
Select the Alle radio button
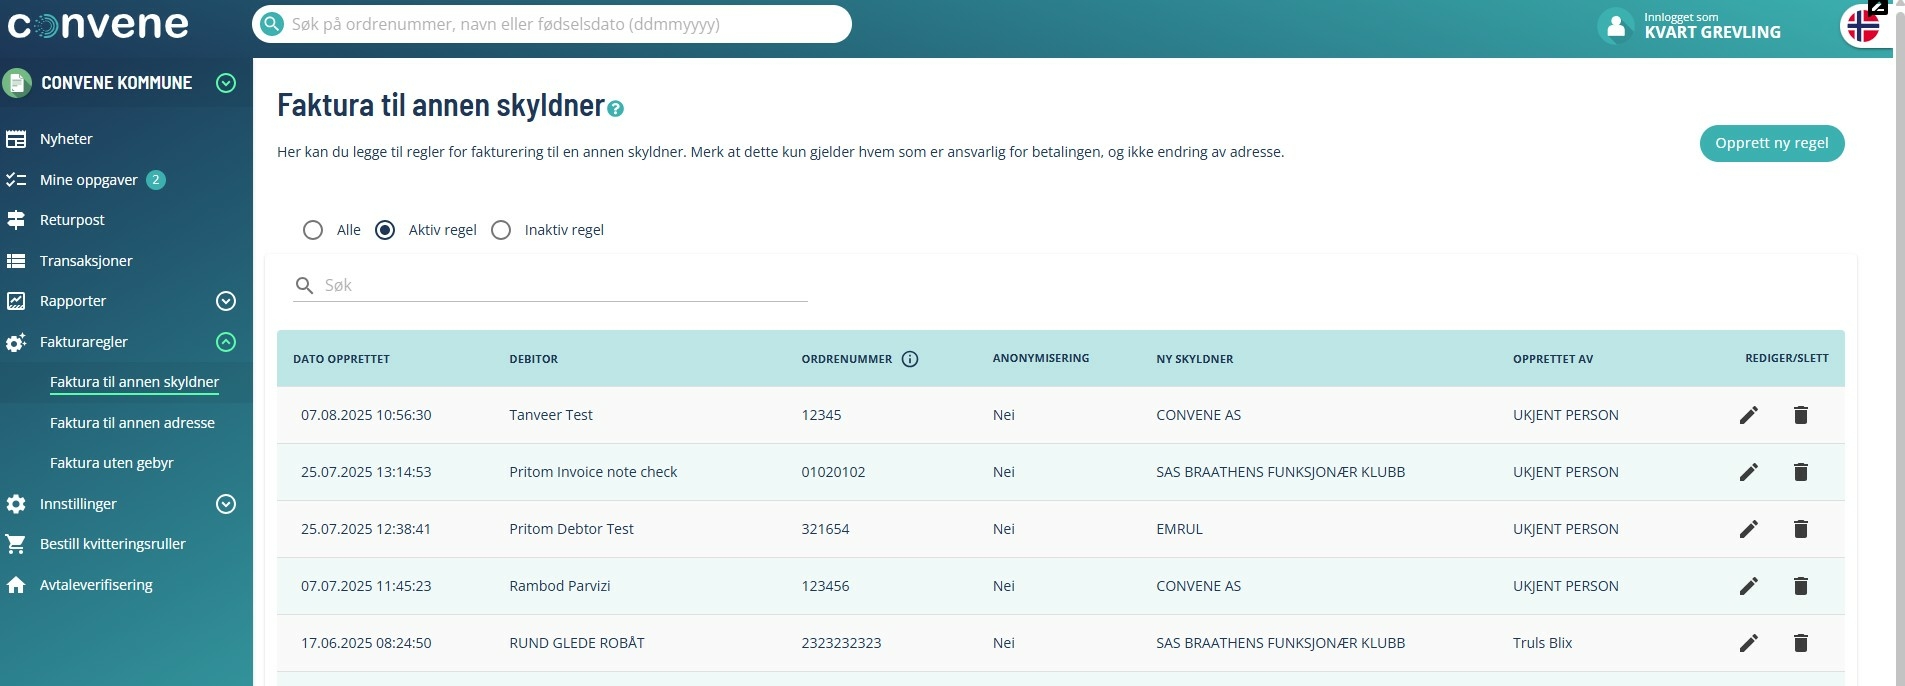[x=313, y=230]
